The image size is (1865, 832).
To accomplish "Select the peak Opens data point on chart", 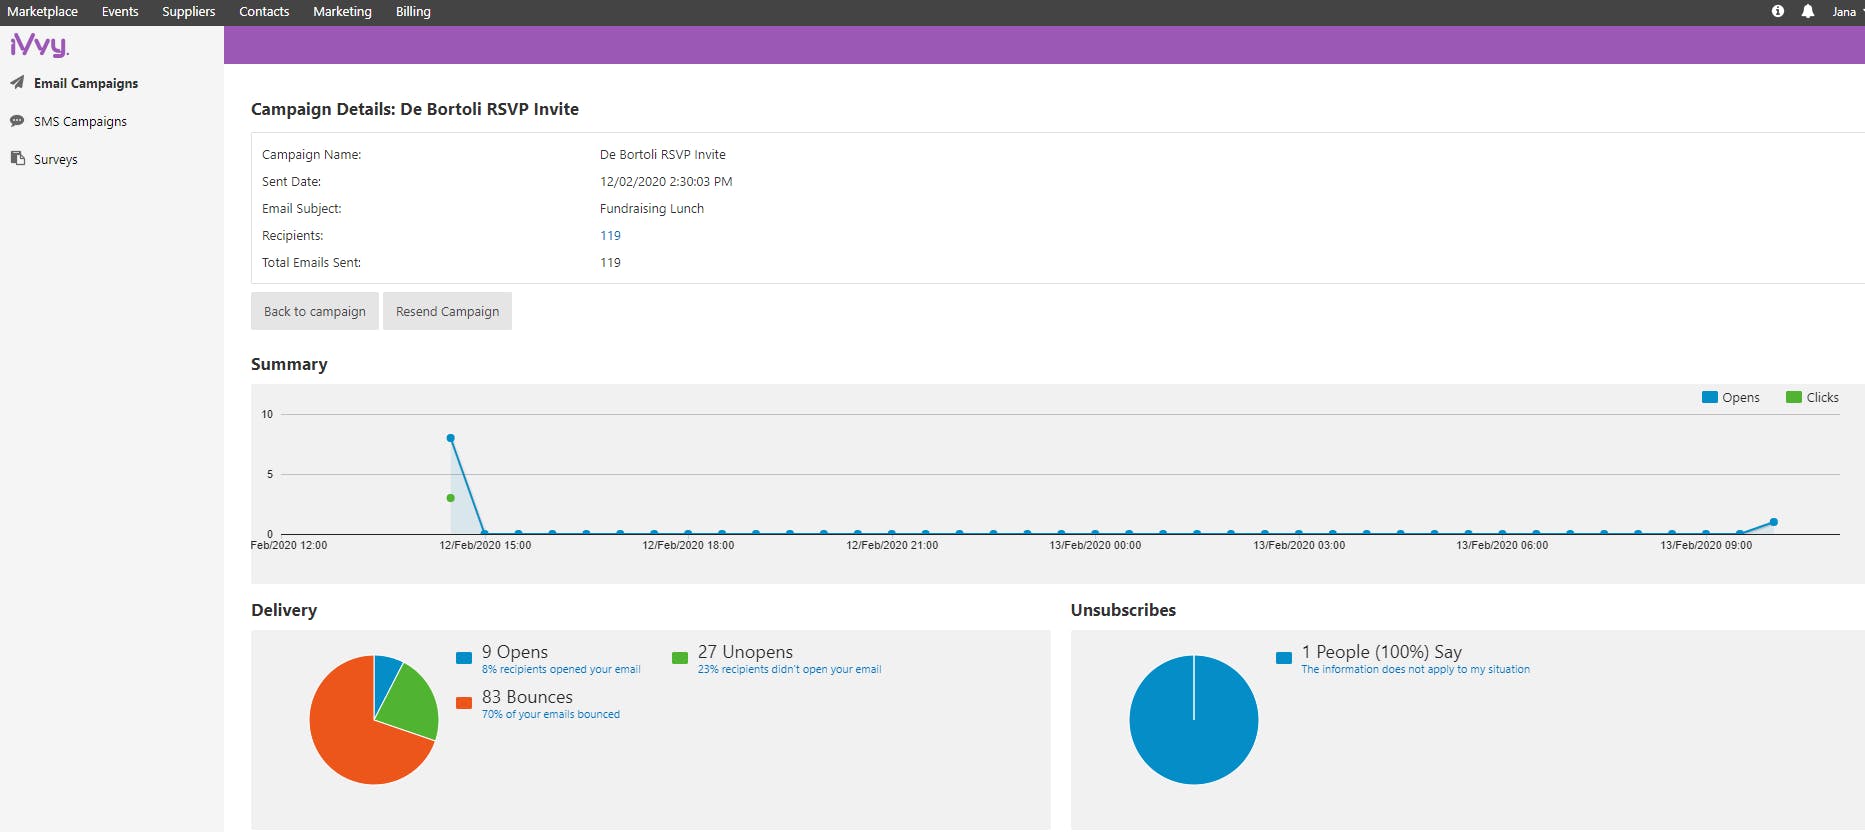I will pos(451,438).
